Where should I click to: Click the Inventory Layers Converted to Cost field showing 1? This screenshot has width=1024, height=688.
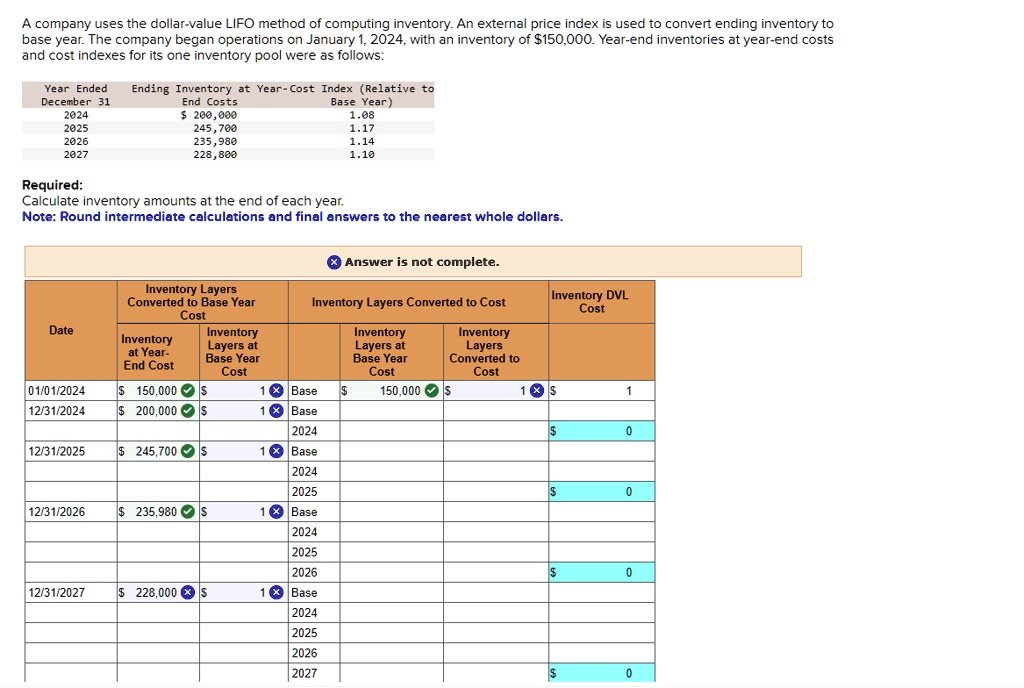pos(490,390)
